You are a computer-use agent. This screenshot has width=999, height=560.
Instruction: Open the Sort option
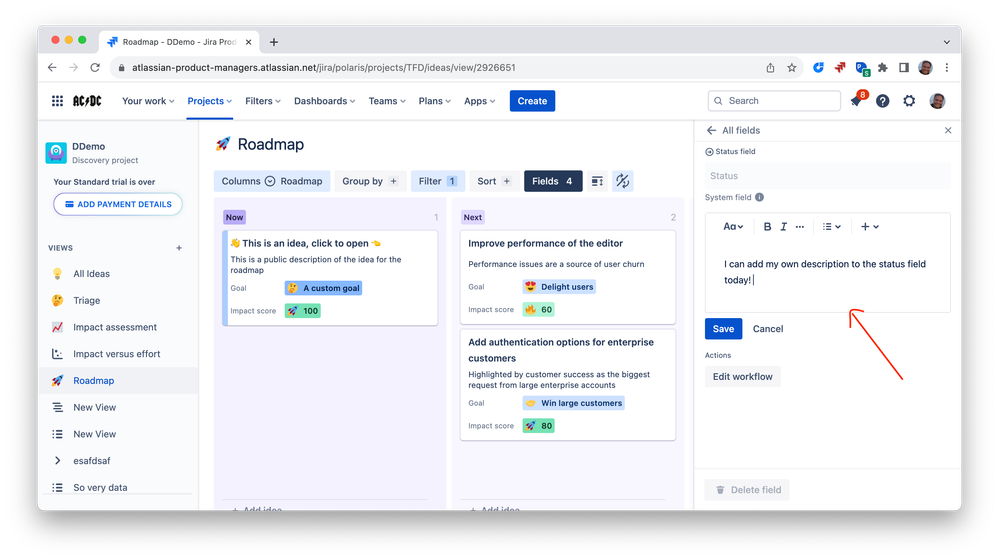point(494,182)
